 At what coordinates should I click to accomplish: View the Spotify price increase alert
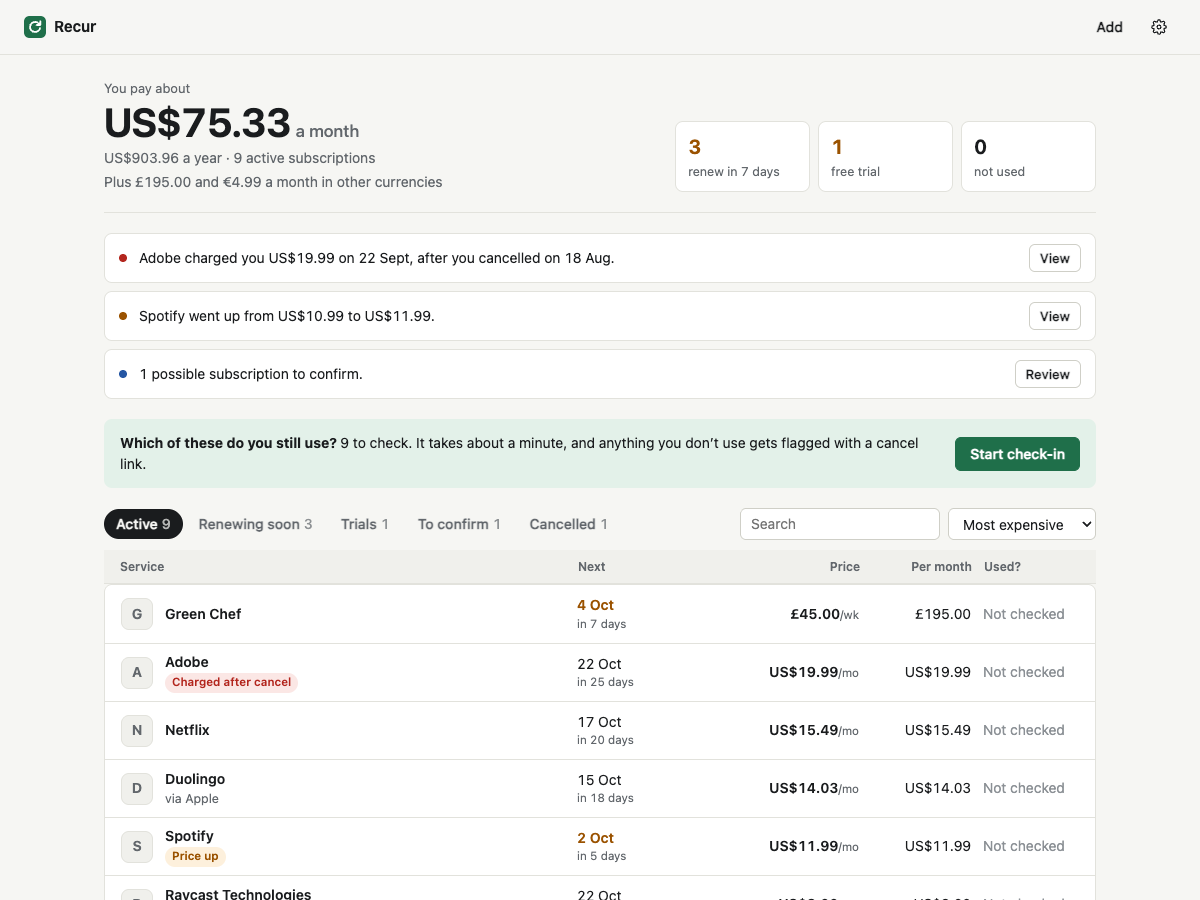pyautogui.click(x=1054, y=316)
